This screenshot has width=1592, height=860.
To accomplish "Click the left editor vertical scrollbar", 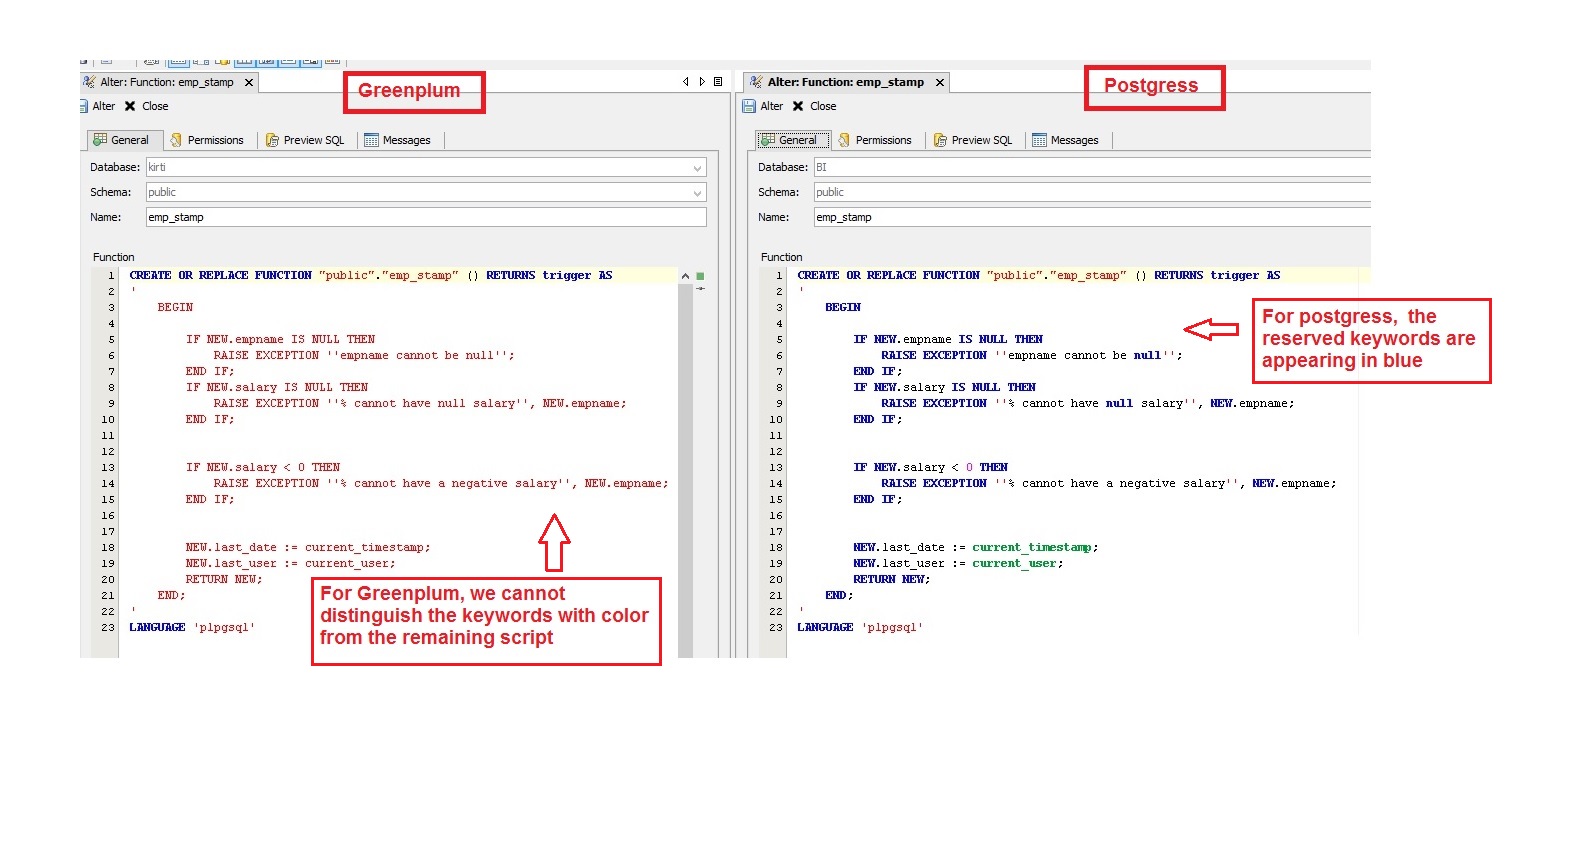I will (x=685, y=470).
